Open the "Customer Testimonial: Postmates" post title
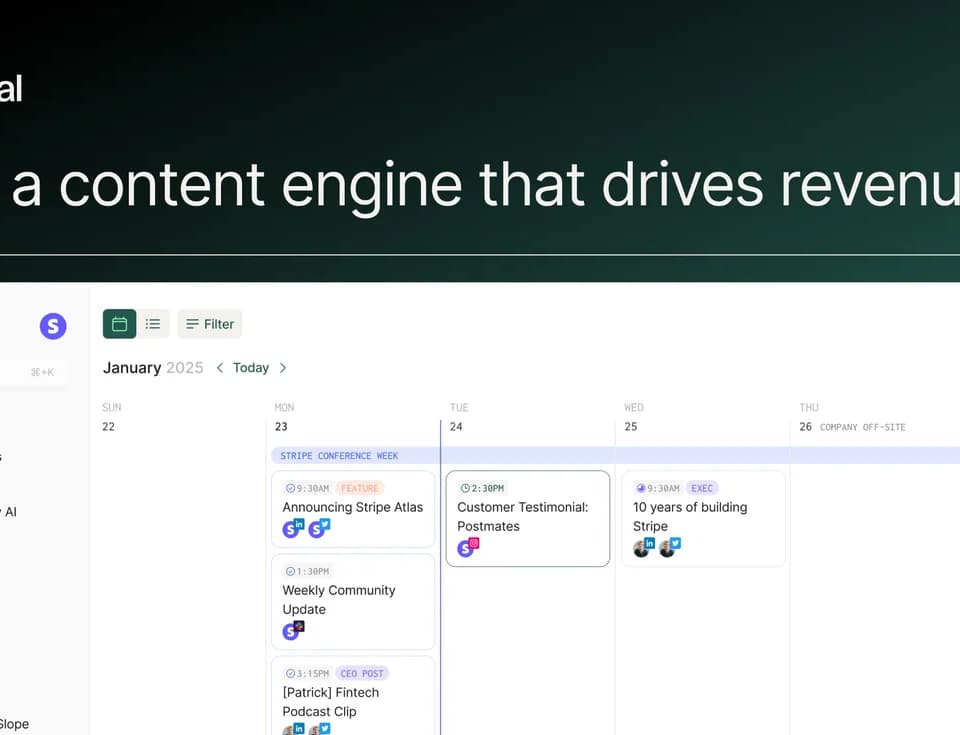Image resolution: width=960 pixels, height=735 pixels. (523, 516)
